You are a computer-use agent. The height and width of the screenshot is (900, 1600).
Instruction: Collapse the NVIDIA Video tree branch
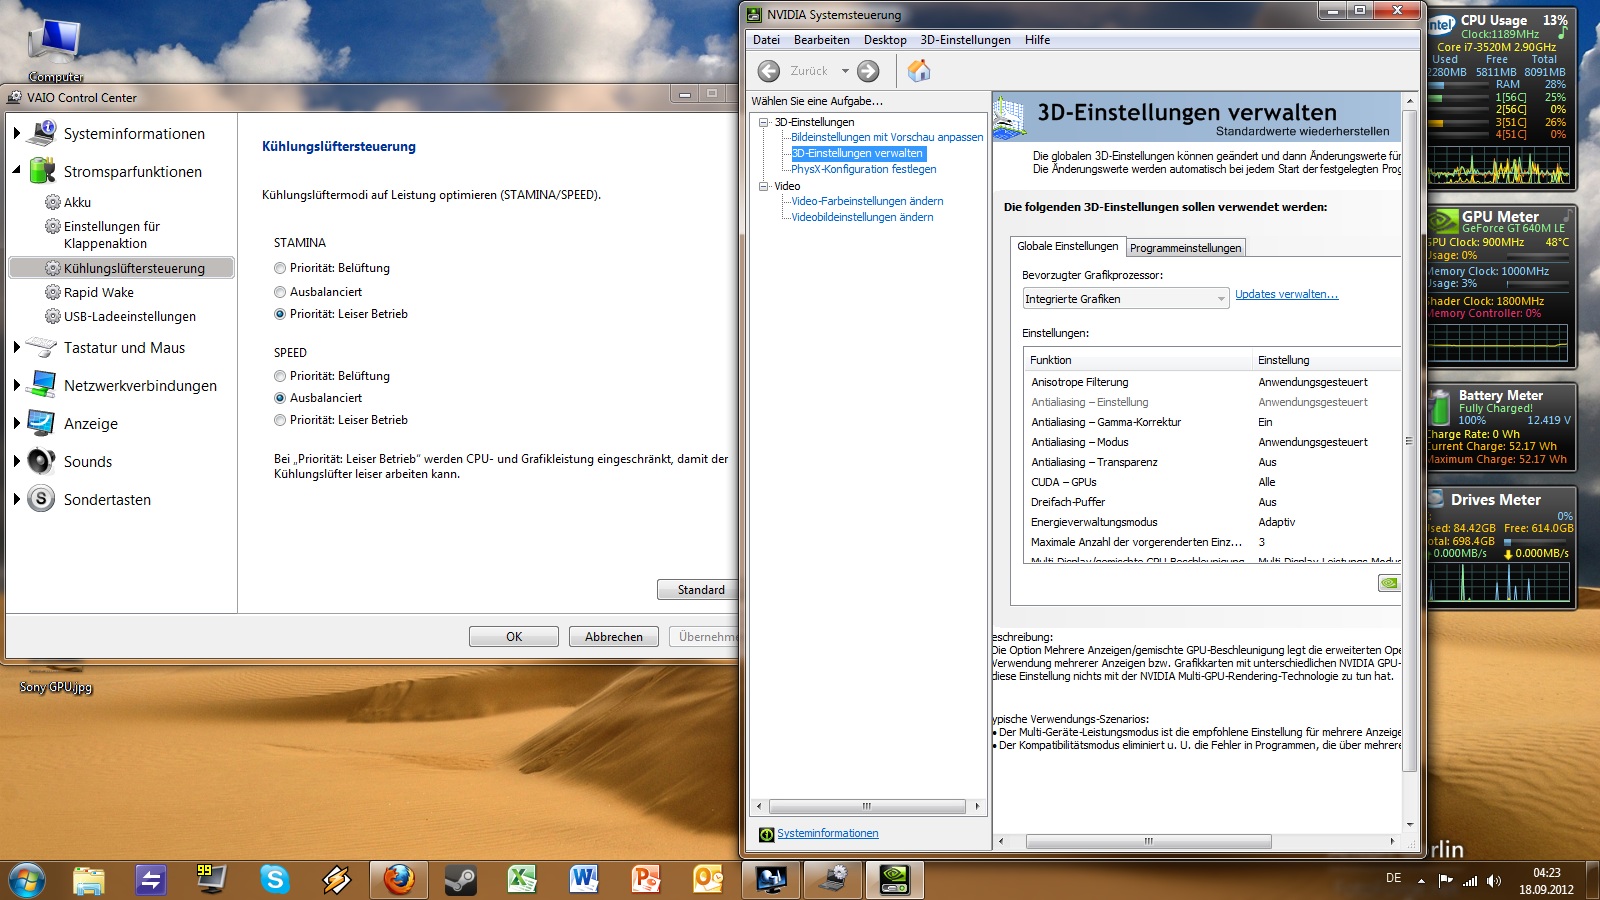[764, 186]
